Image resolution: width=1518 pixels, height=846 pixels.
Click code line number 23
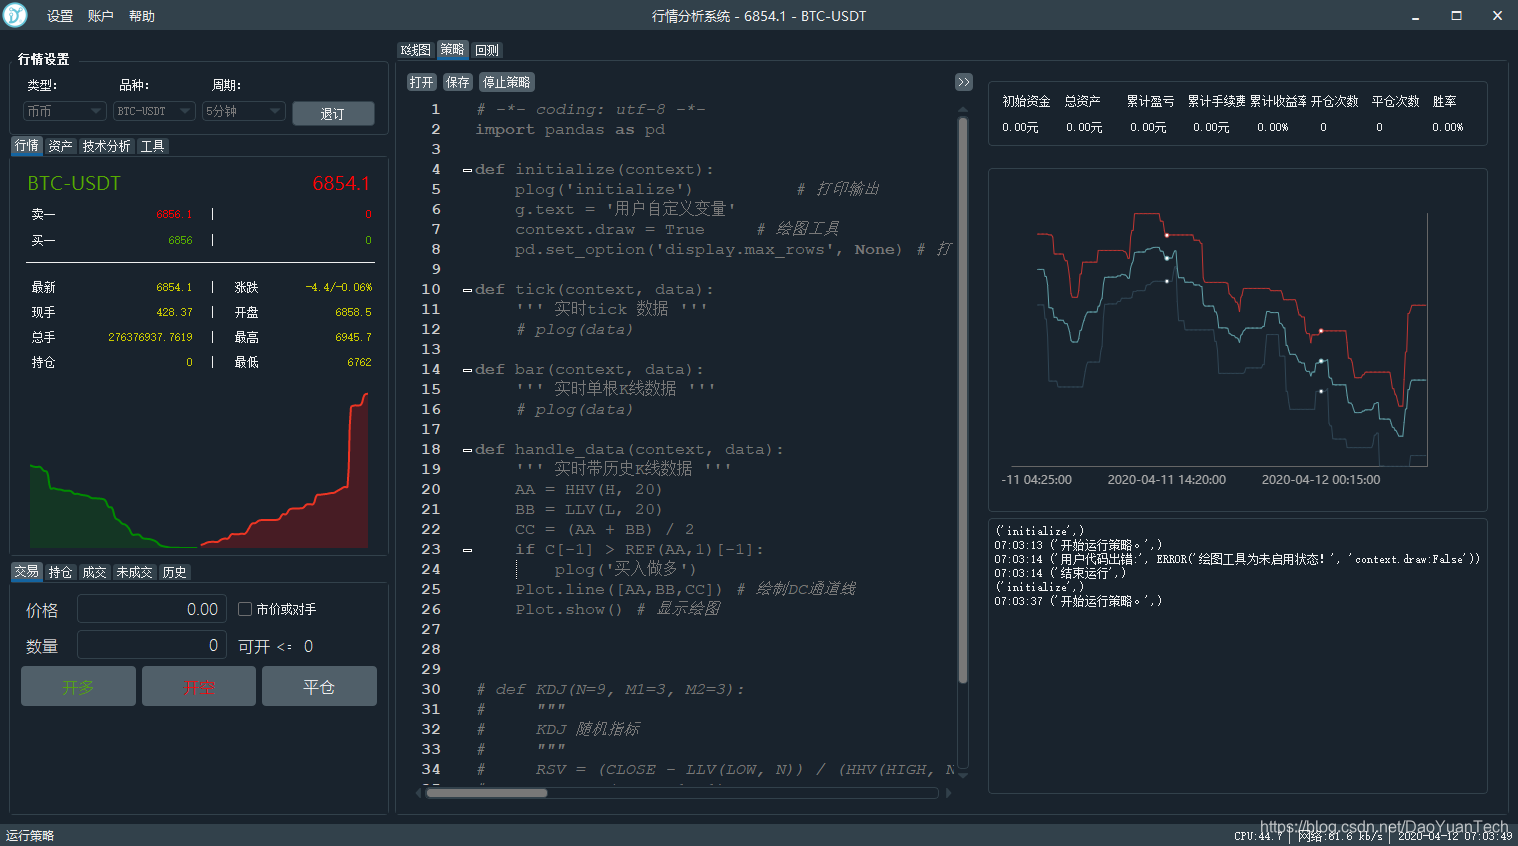[x=431, y=549]
